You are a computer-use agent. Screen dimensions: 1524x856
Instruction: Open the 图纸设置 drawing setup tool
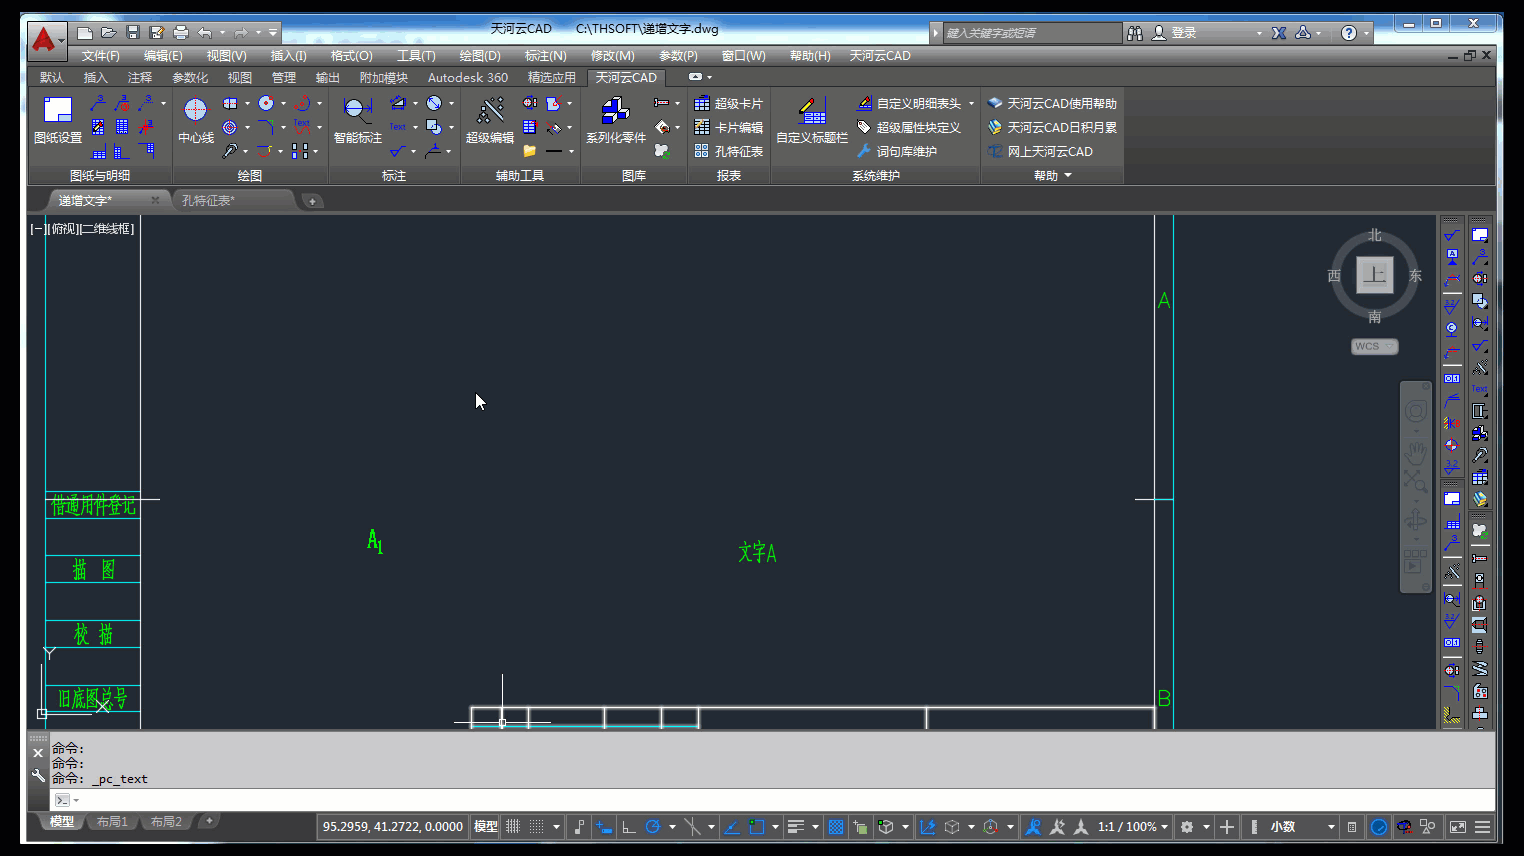[x=58, y=118]
